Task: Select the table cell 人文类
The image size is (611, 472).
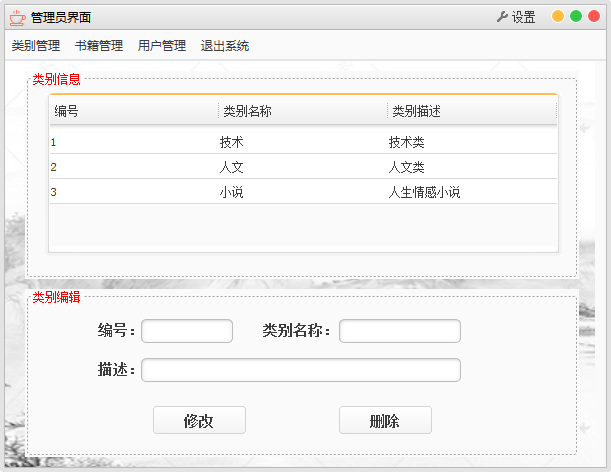Action: coord(406,167)
